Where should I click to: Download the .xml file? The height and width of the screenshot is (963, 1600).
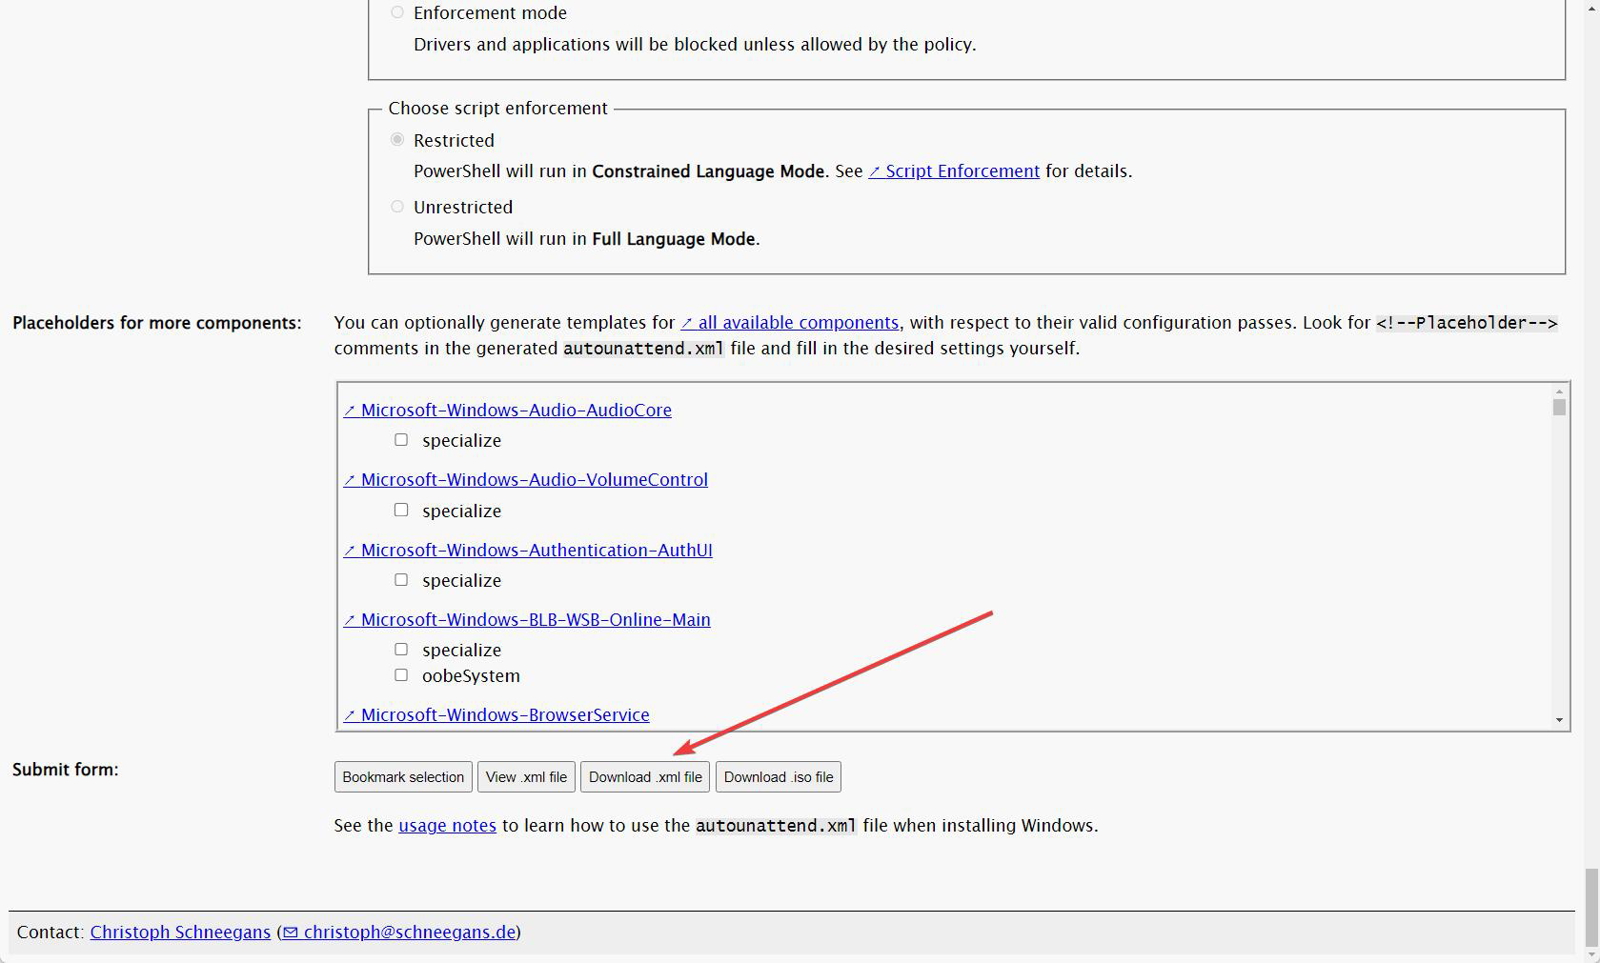[x=645, y=777]
